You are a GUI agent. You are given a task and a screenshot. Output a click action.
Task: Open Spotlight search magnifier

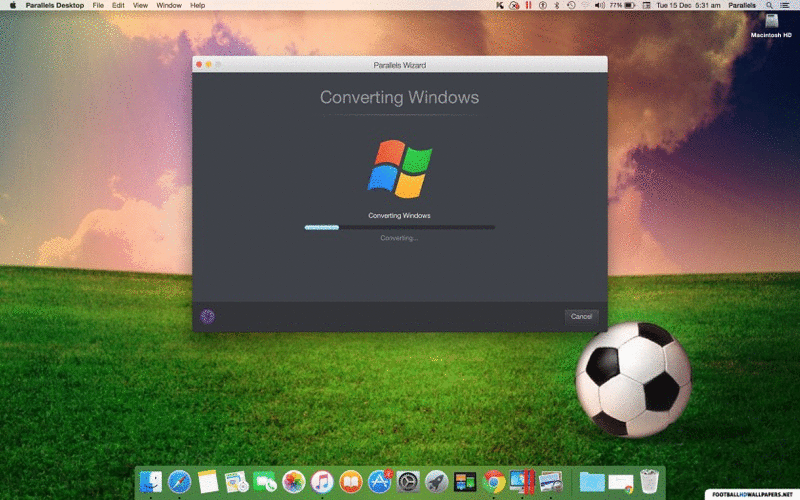769,5
